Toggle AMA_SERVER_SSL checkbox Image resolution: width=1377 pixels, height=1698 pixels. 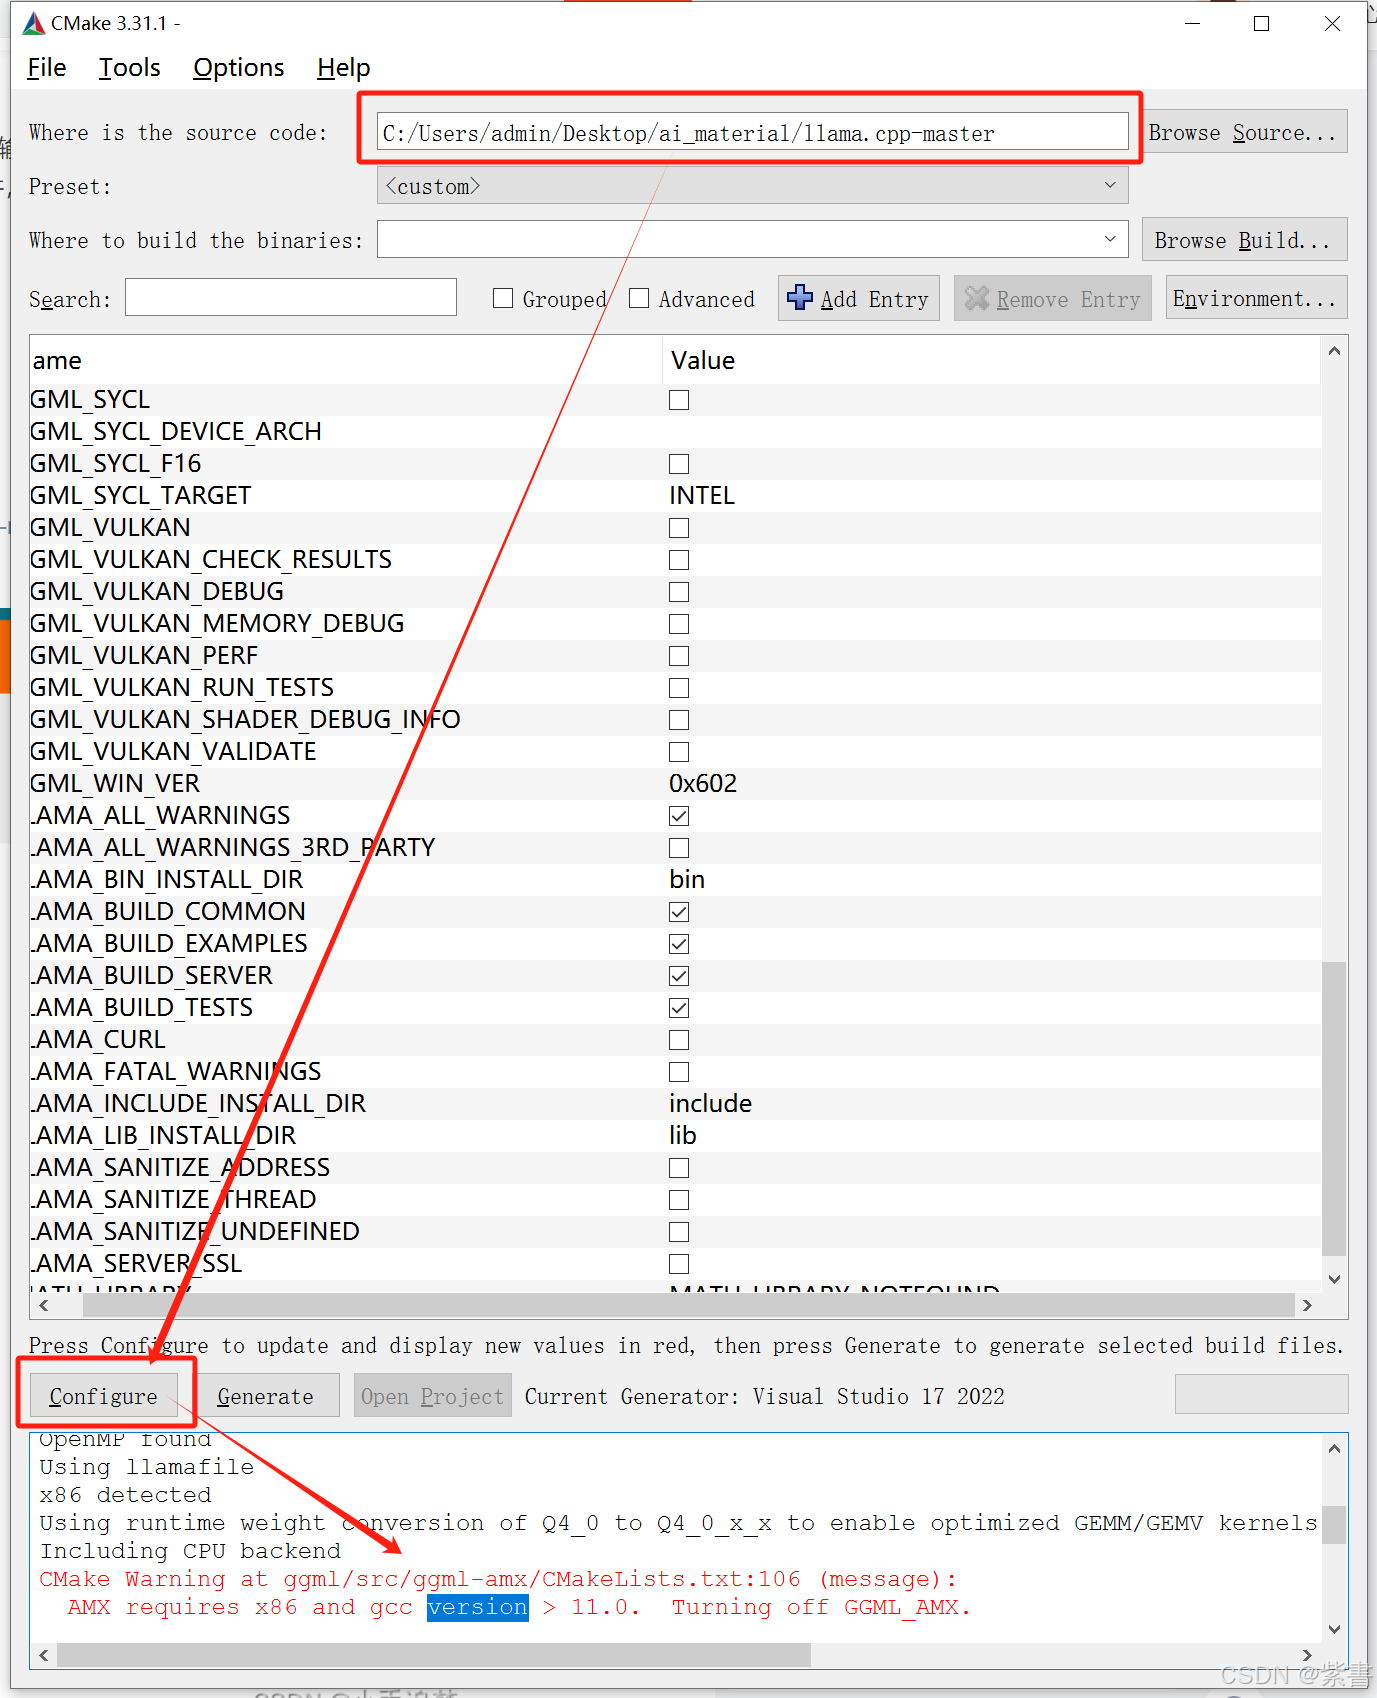coord(679,1264)
